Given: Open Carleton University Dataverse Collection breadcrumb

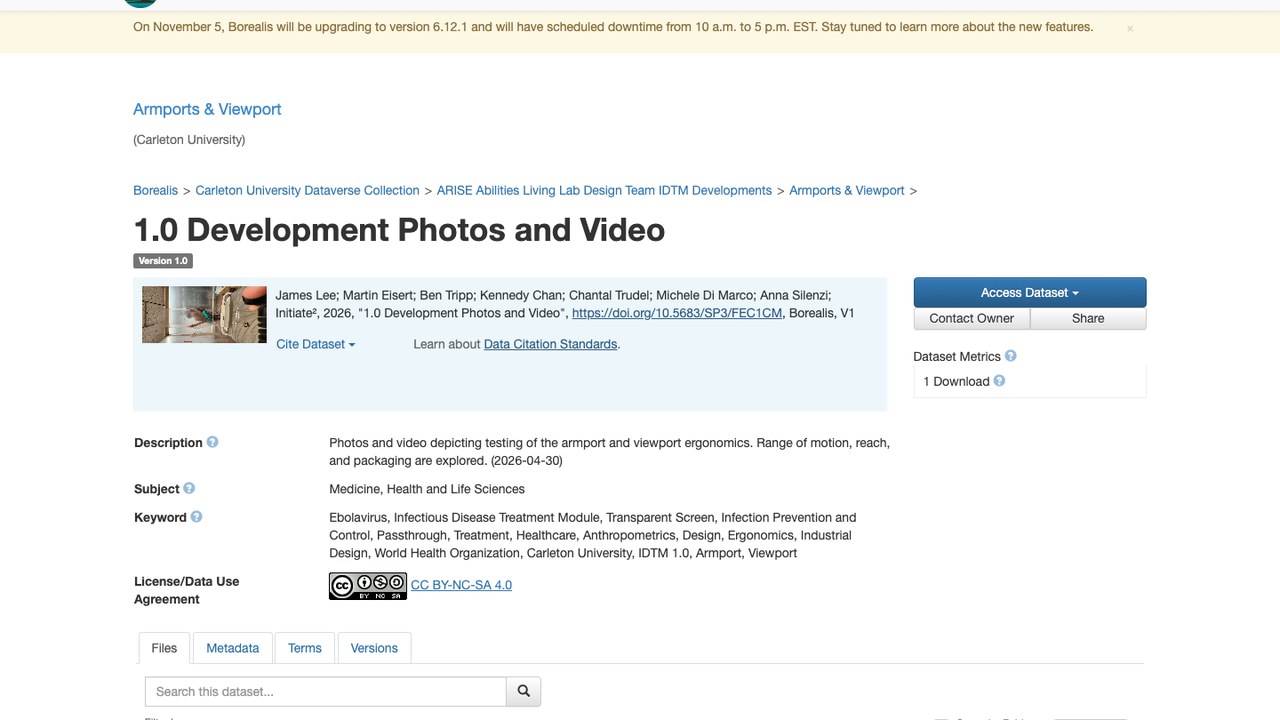Looking at the screenshot, I should [307, 190].
